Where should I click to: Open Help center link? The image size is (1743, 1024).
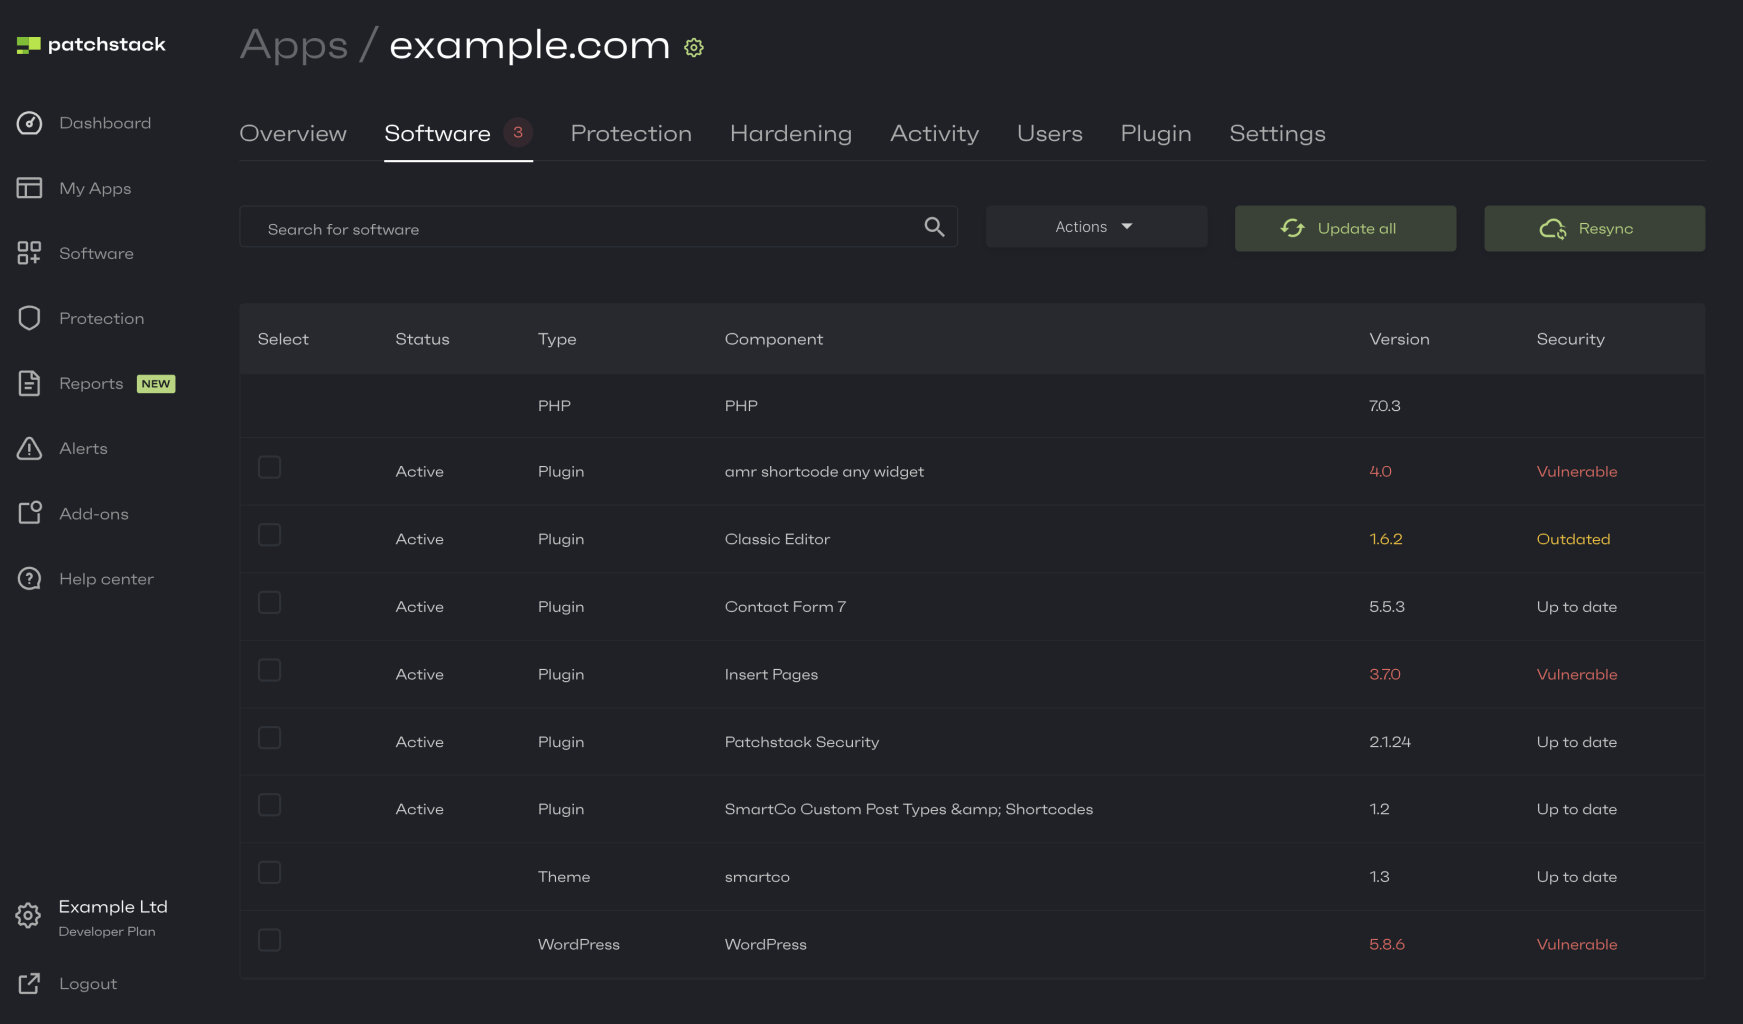106,579
